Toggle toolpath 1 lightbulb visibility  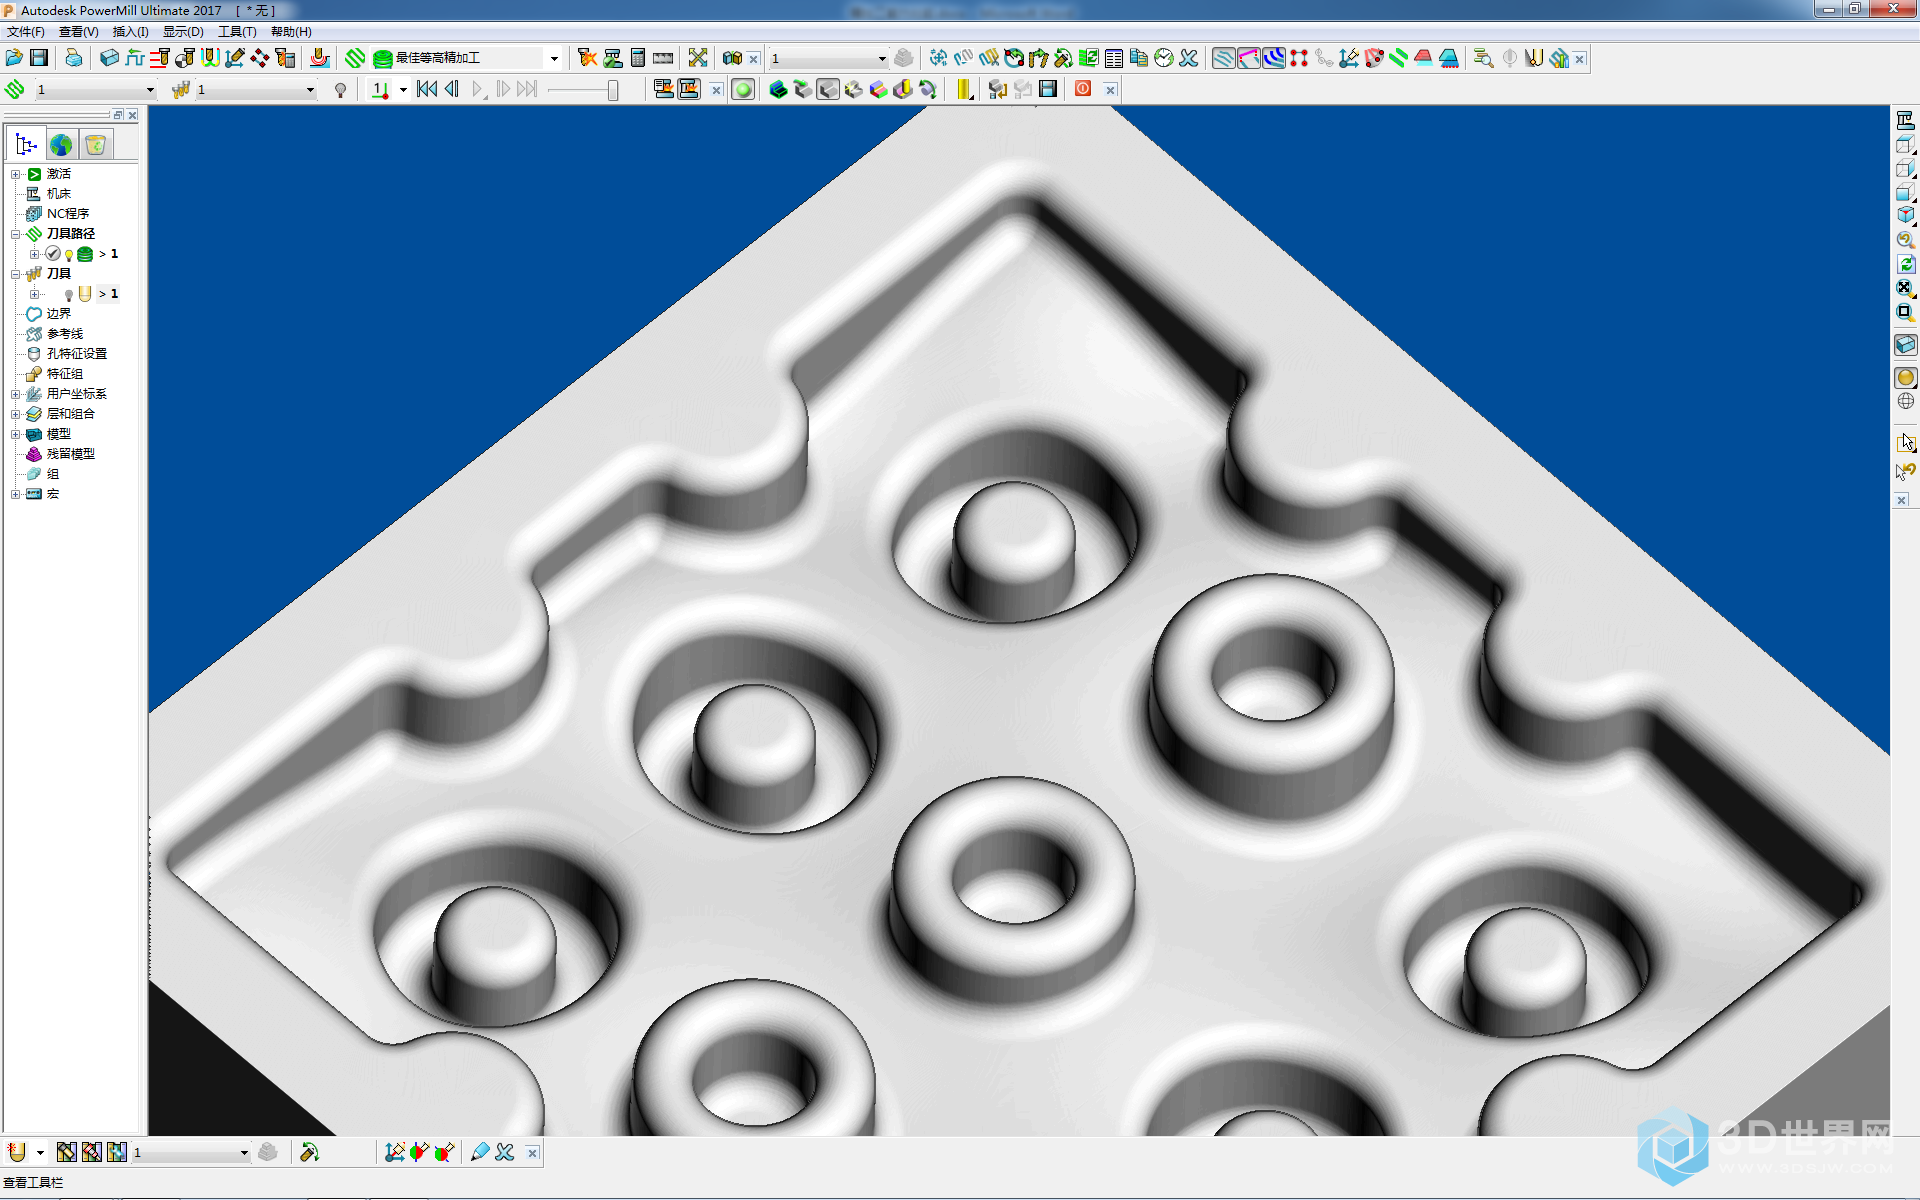click(69, 254)
